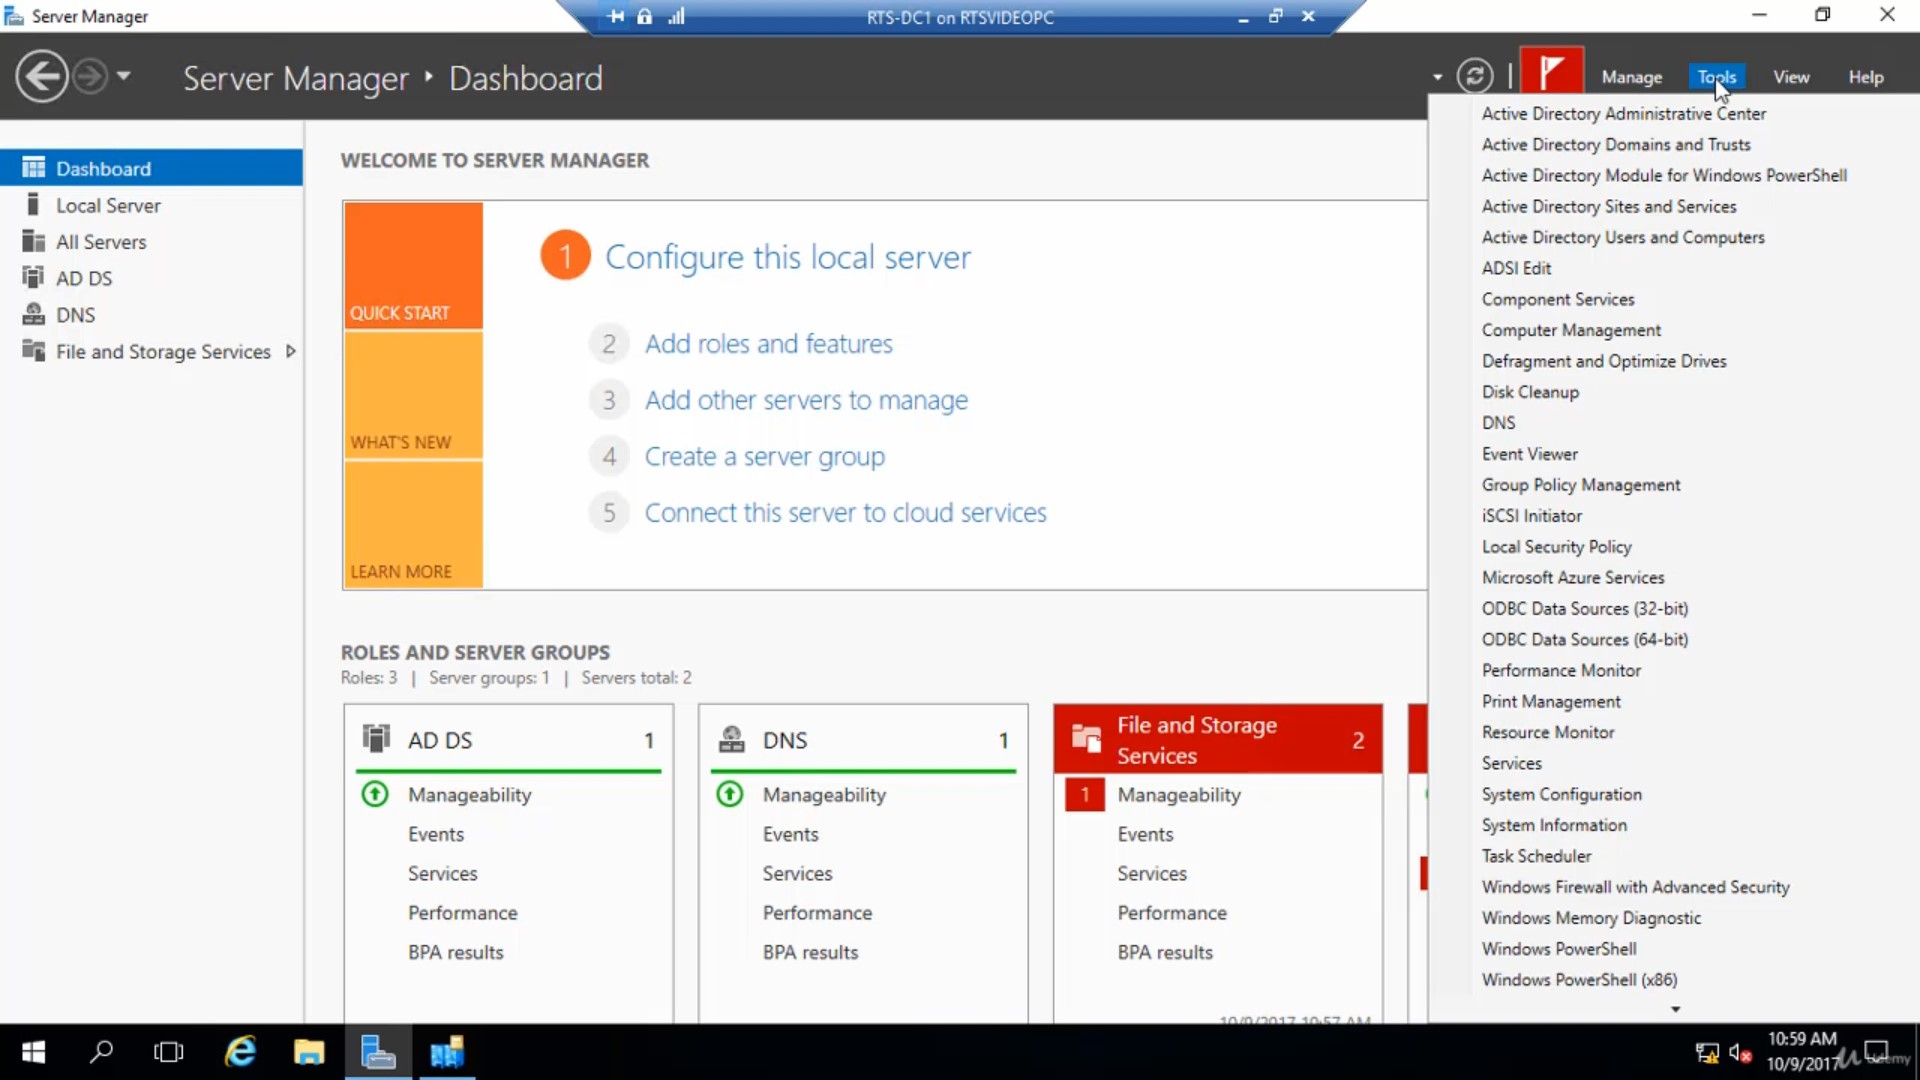Click the DNS sidebar icon
1920x1080 pixels.
coord(33,314)
